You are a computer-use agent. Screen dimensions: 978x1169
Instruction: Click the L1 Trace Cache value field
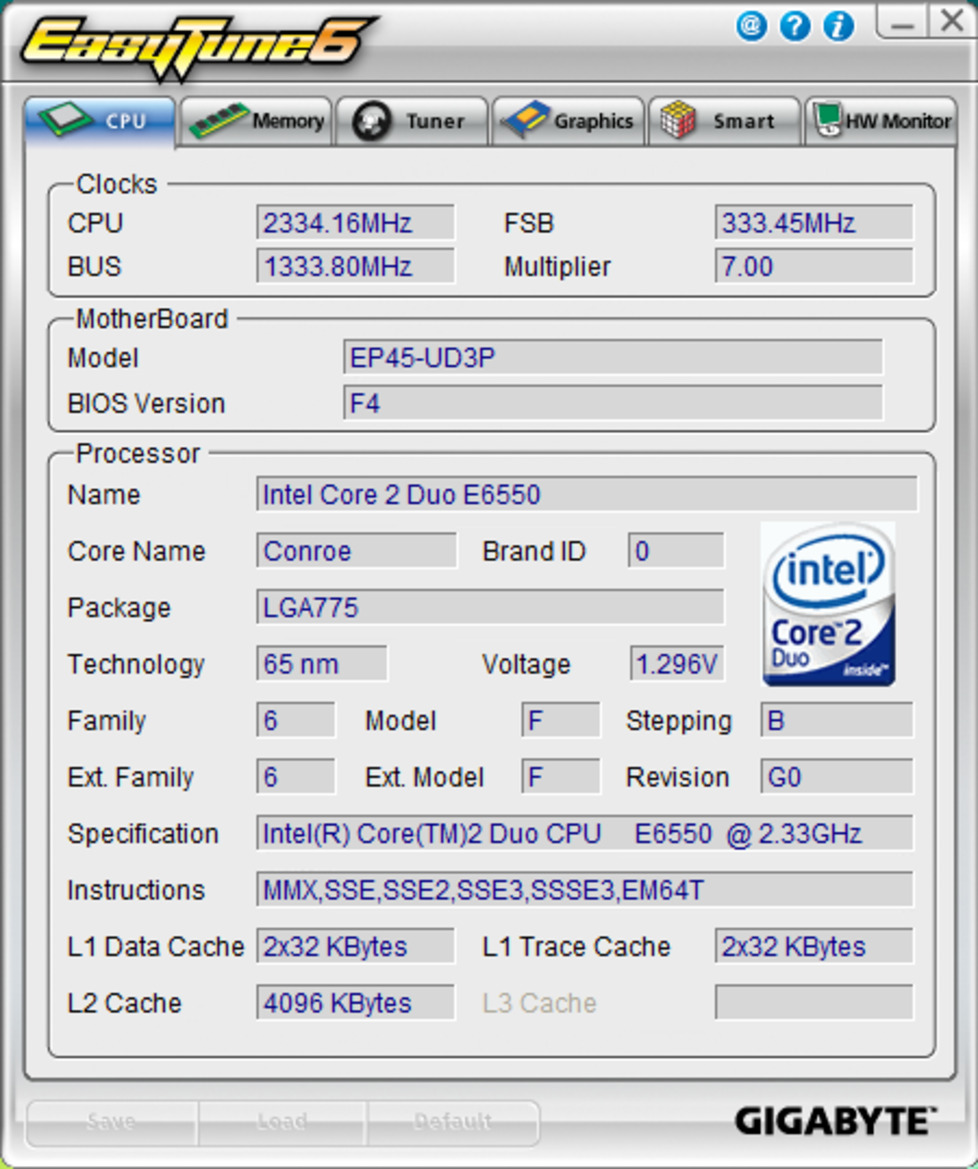(814, 946)
